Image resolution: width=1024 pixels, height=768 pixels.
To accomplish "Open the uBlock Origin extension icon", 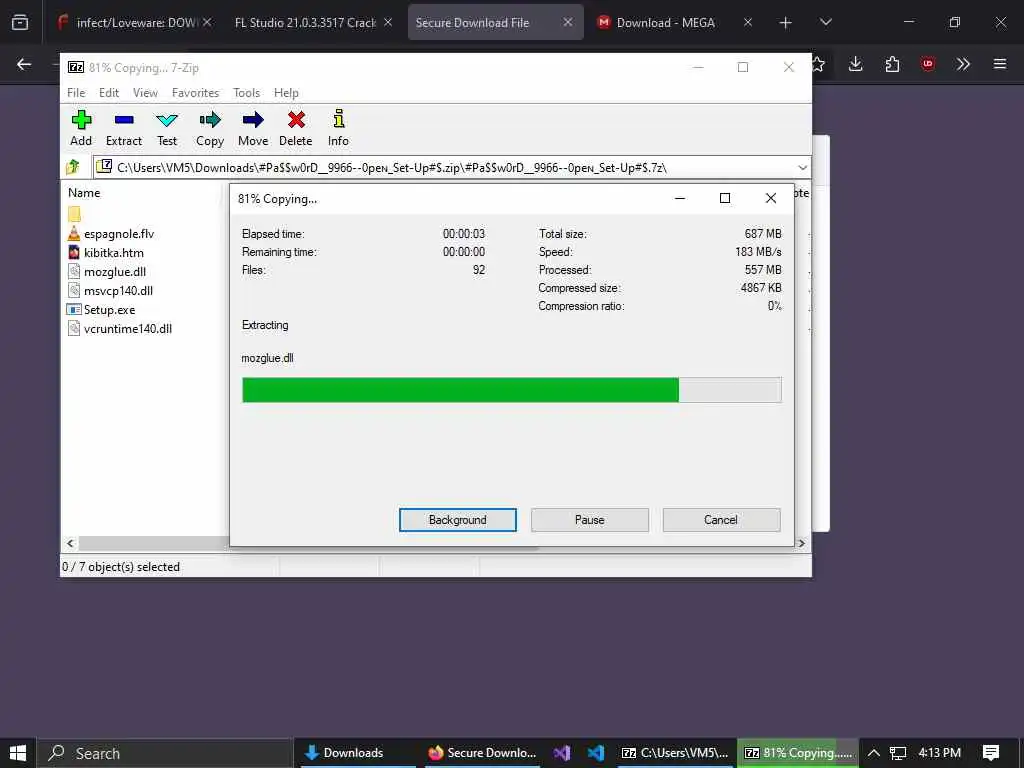I will [x=928, y=64].
